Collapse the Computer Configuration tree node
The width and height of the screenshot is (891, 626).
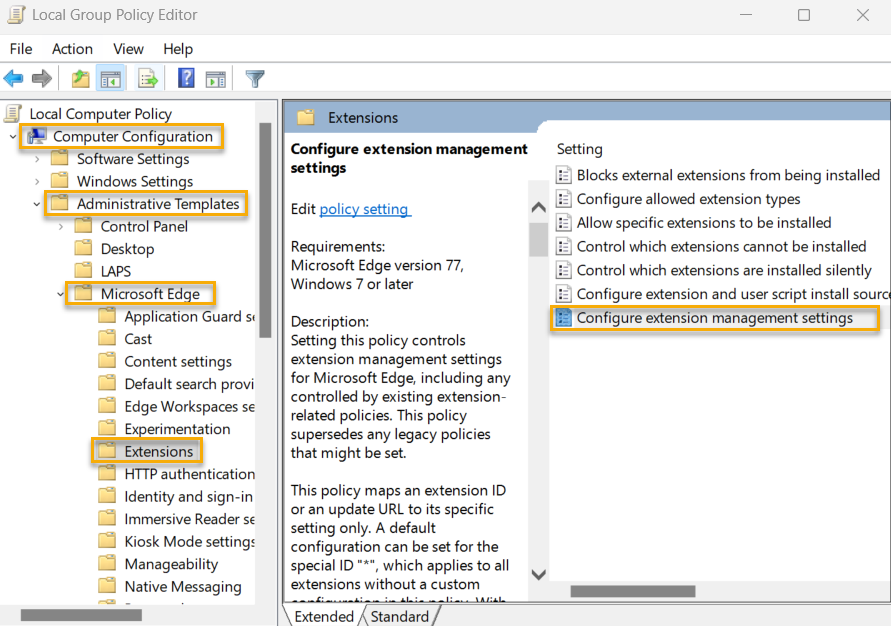(10, 136)
